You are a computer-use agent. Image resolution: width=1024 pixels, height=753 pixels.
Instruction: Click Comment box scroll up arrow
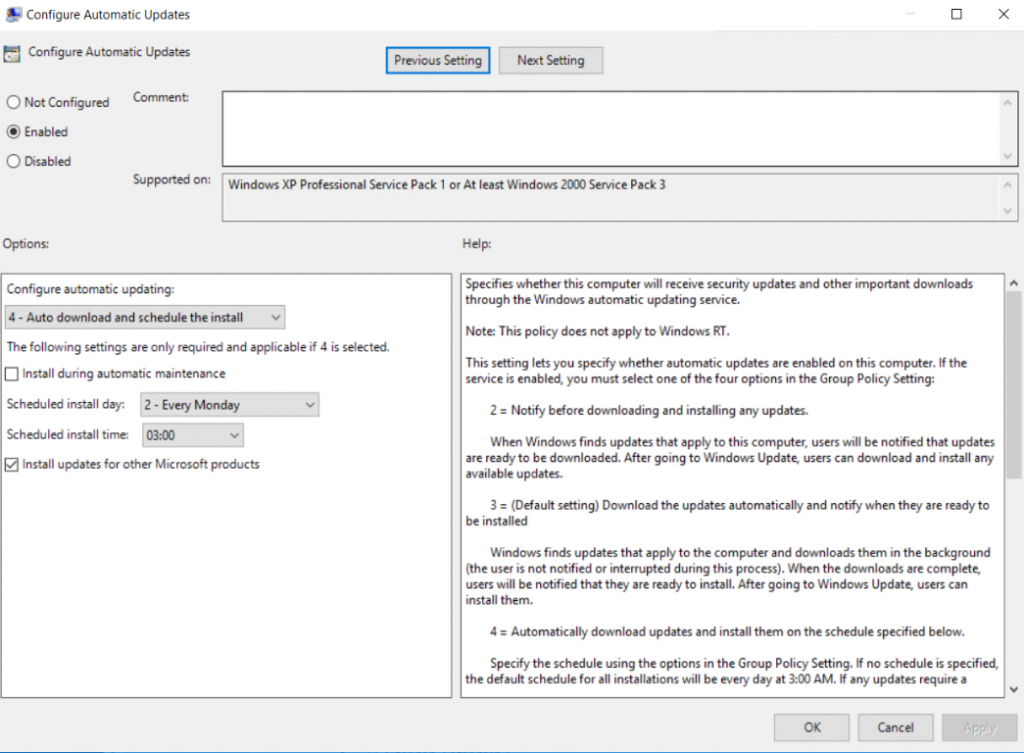[1009, 102]
